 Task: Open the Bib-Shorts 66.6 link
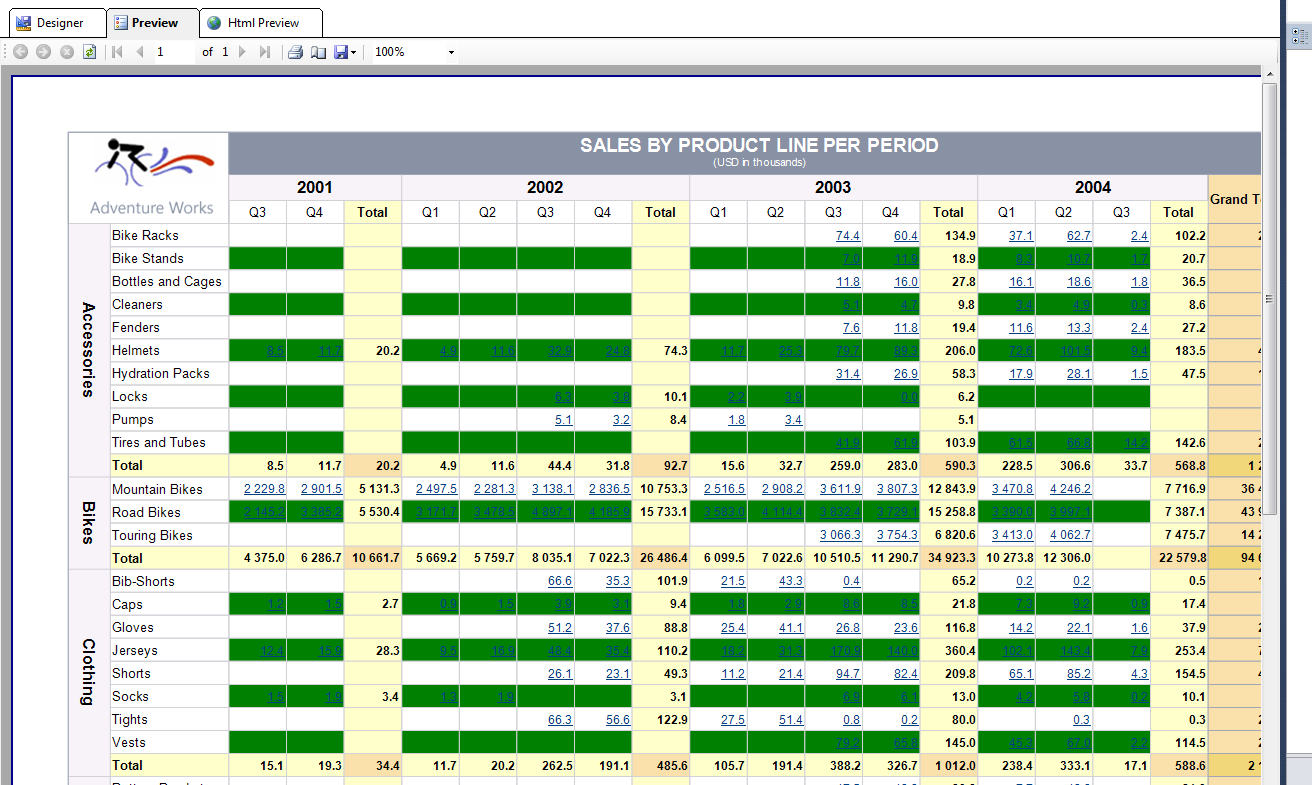pyautogui.click(x=560, y=581)
